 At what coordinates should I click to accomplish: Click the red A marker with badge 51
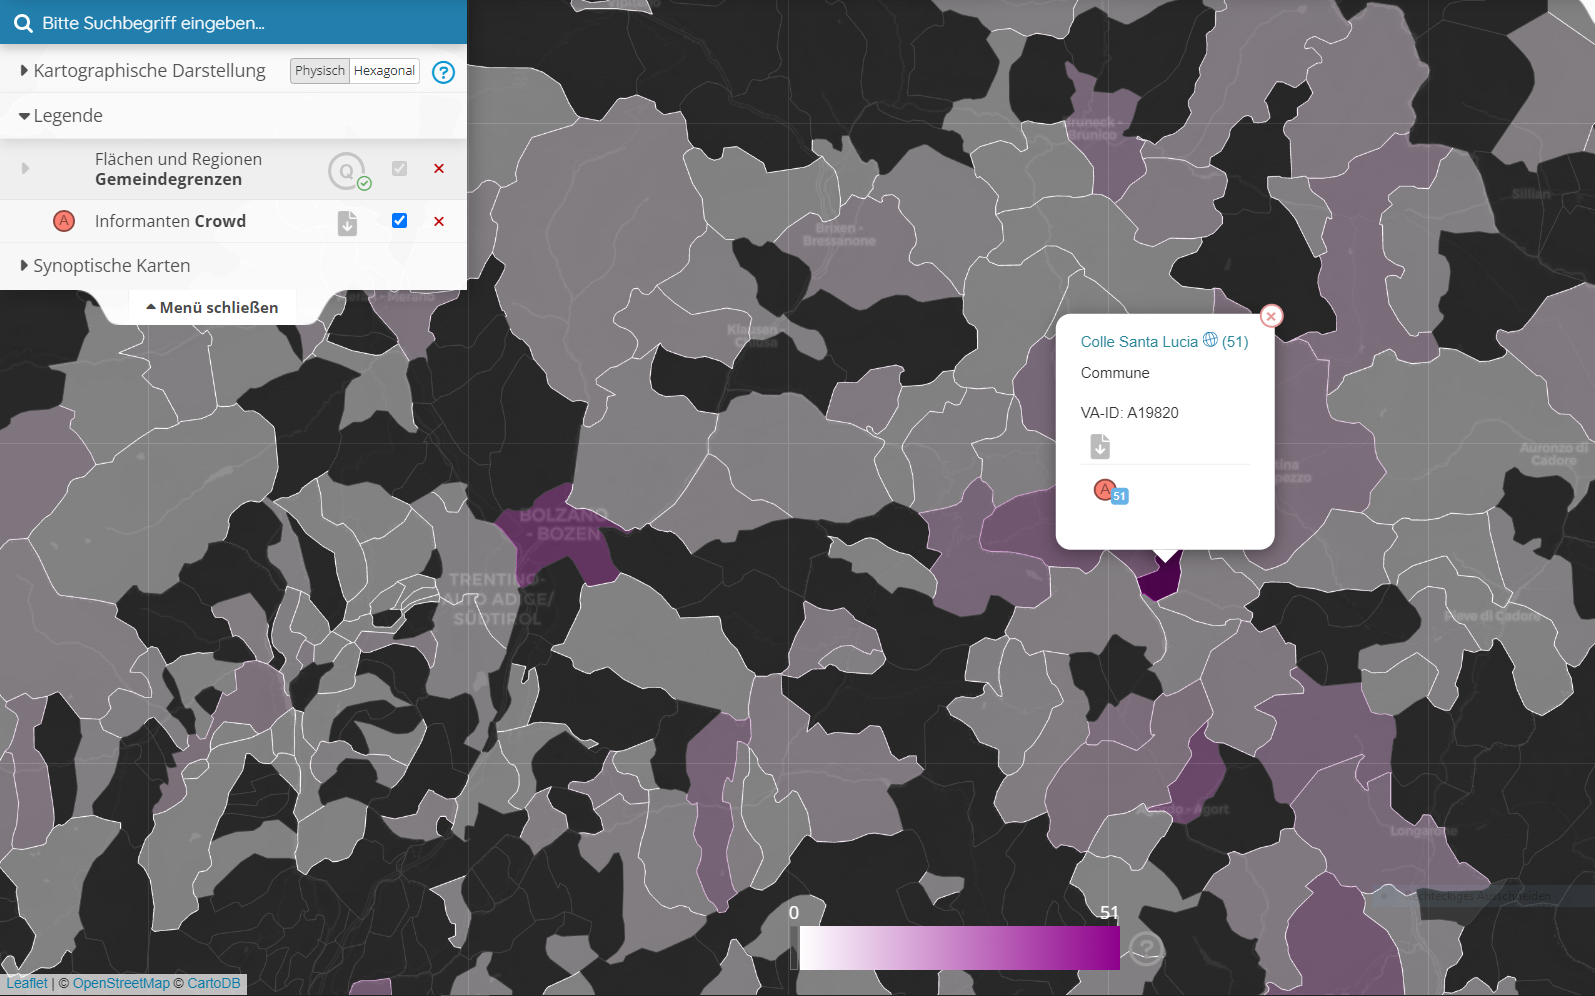(1106, 490)
